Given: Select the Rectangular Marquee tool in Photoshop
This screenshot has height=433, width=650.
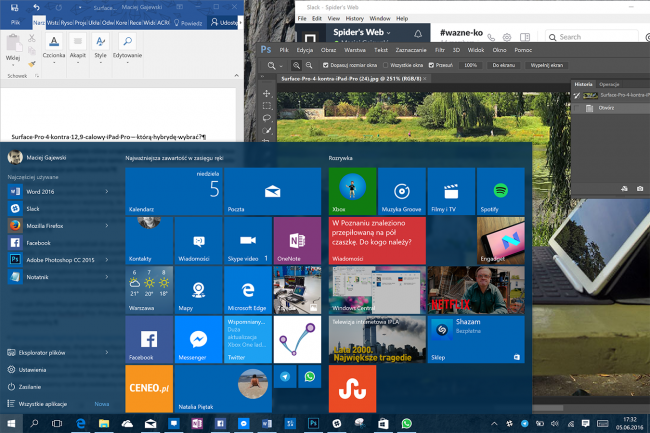Looking at the screenshot, I should point(267,106).
